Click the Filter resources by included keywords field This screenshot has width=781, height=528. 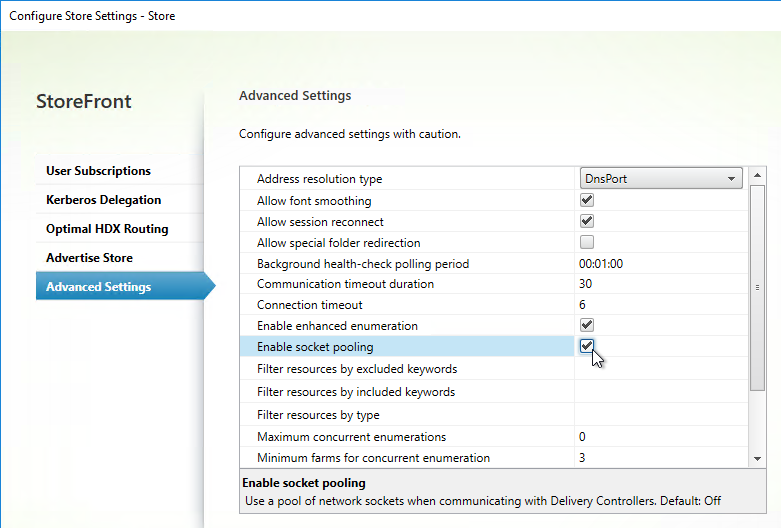pyautogui.click(x=661, y=392)
